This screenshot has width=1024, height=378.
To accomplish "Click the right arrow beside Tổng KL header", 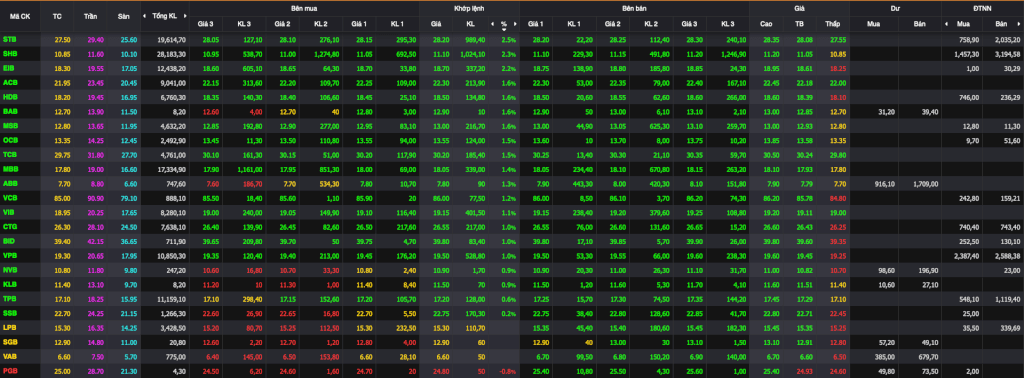I will pos(185,16).
